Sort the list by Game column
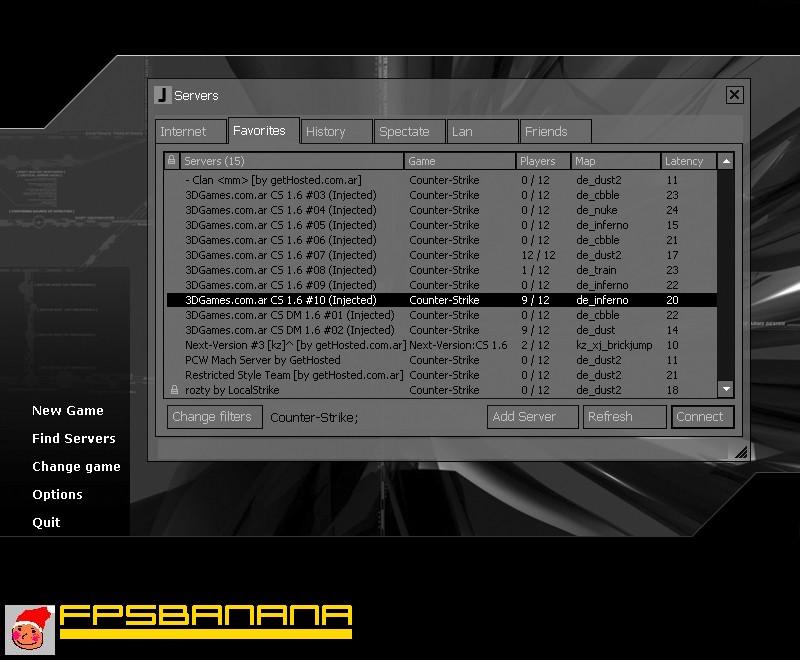The height and width of the screenshot is (660, 800). (460, 161)
